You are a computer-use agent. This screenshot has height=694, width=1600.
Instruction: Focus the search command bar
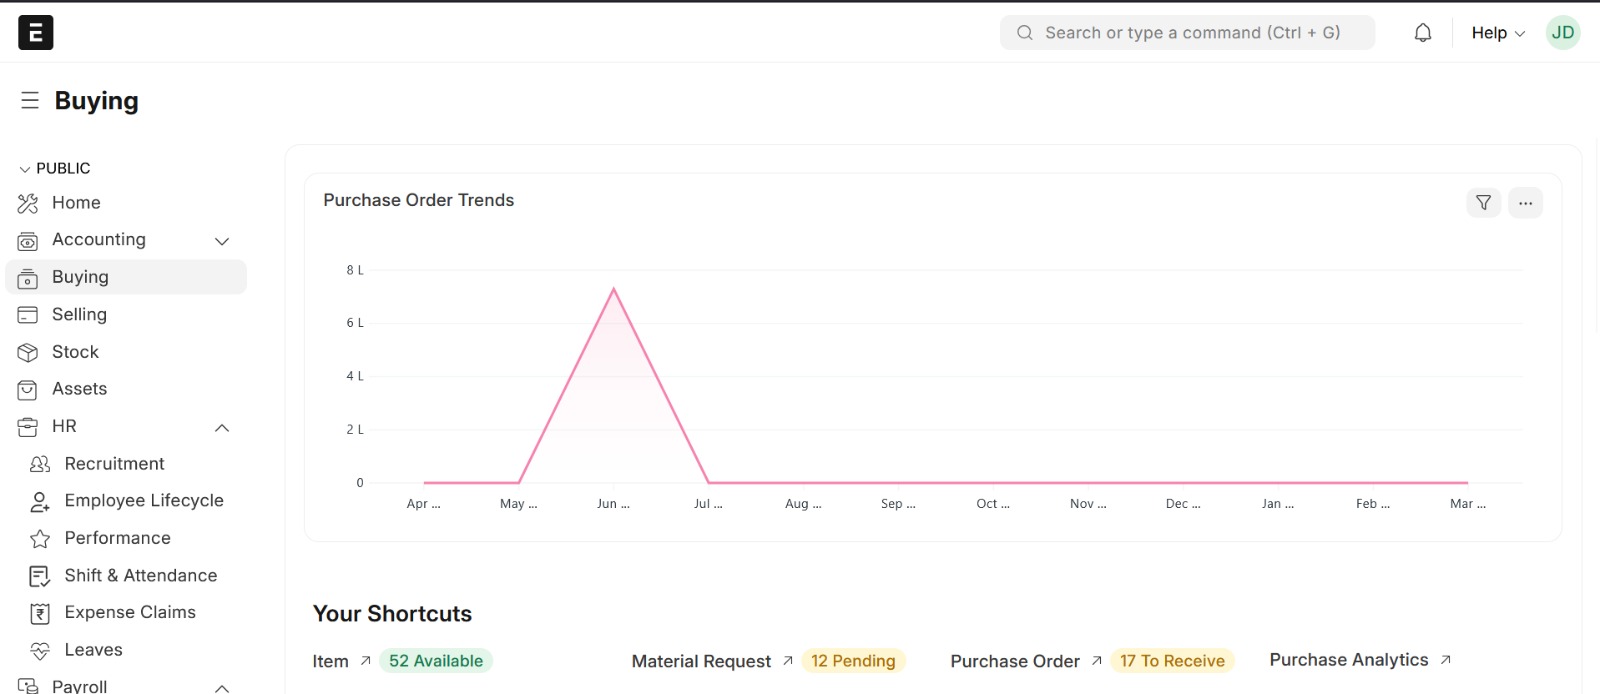click(1187, 33)
